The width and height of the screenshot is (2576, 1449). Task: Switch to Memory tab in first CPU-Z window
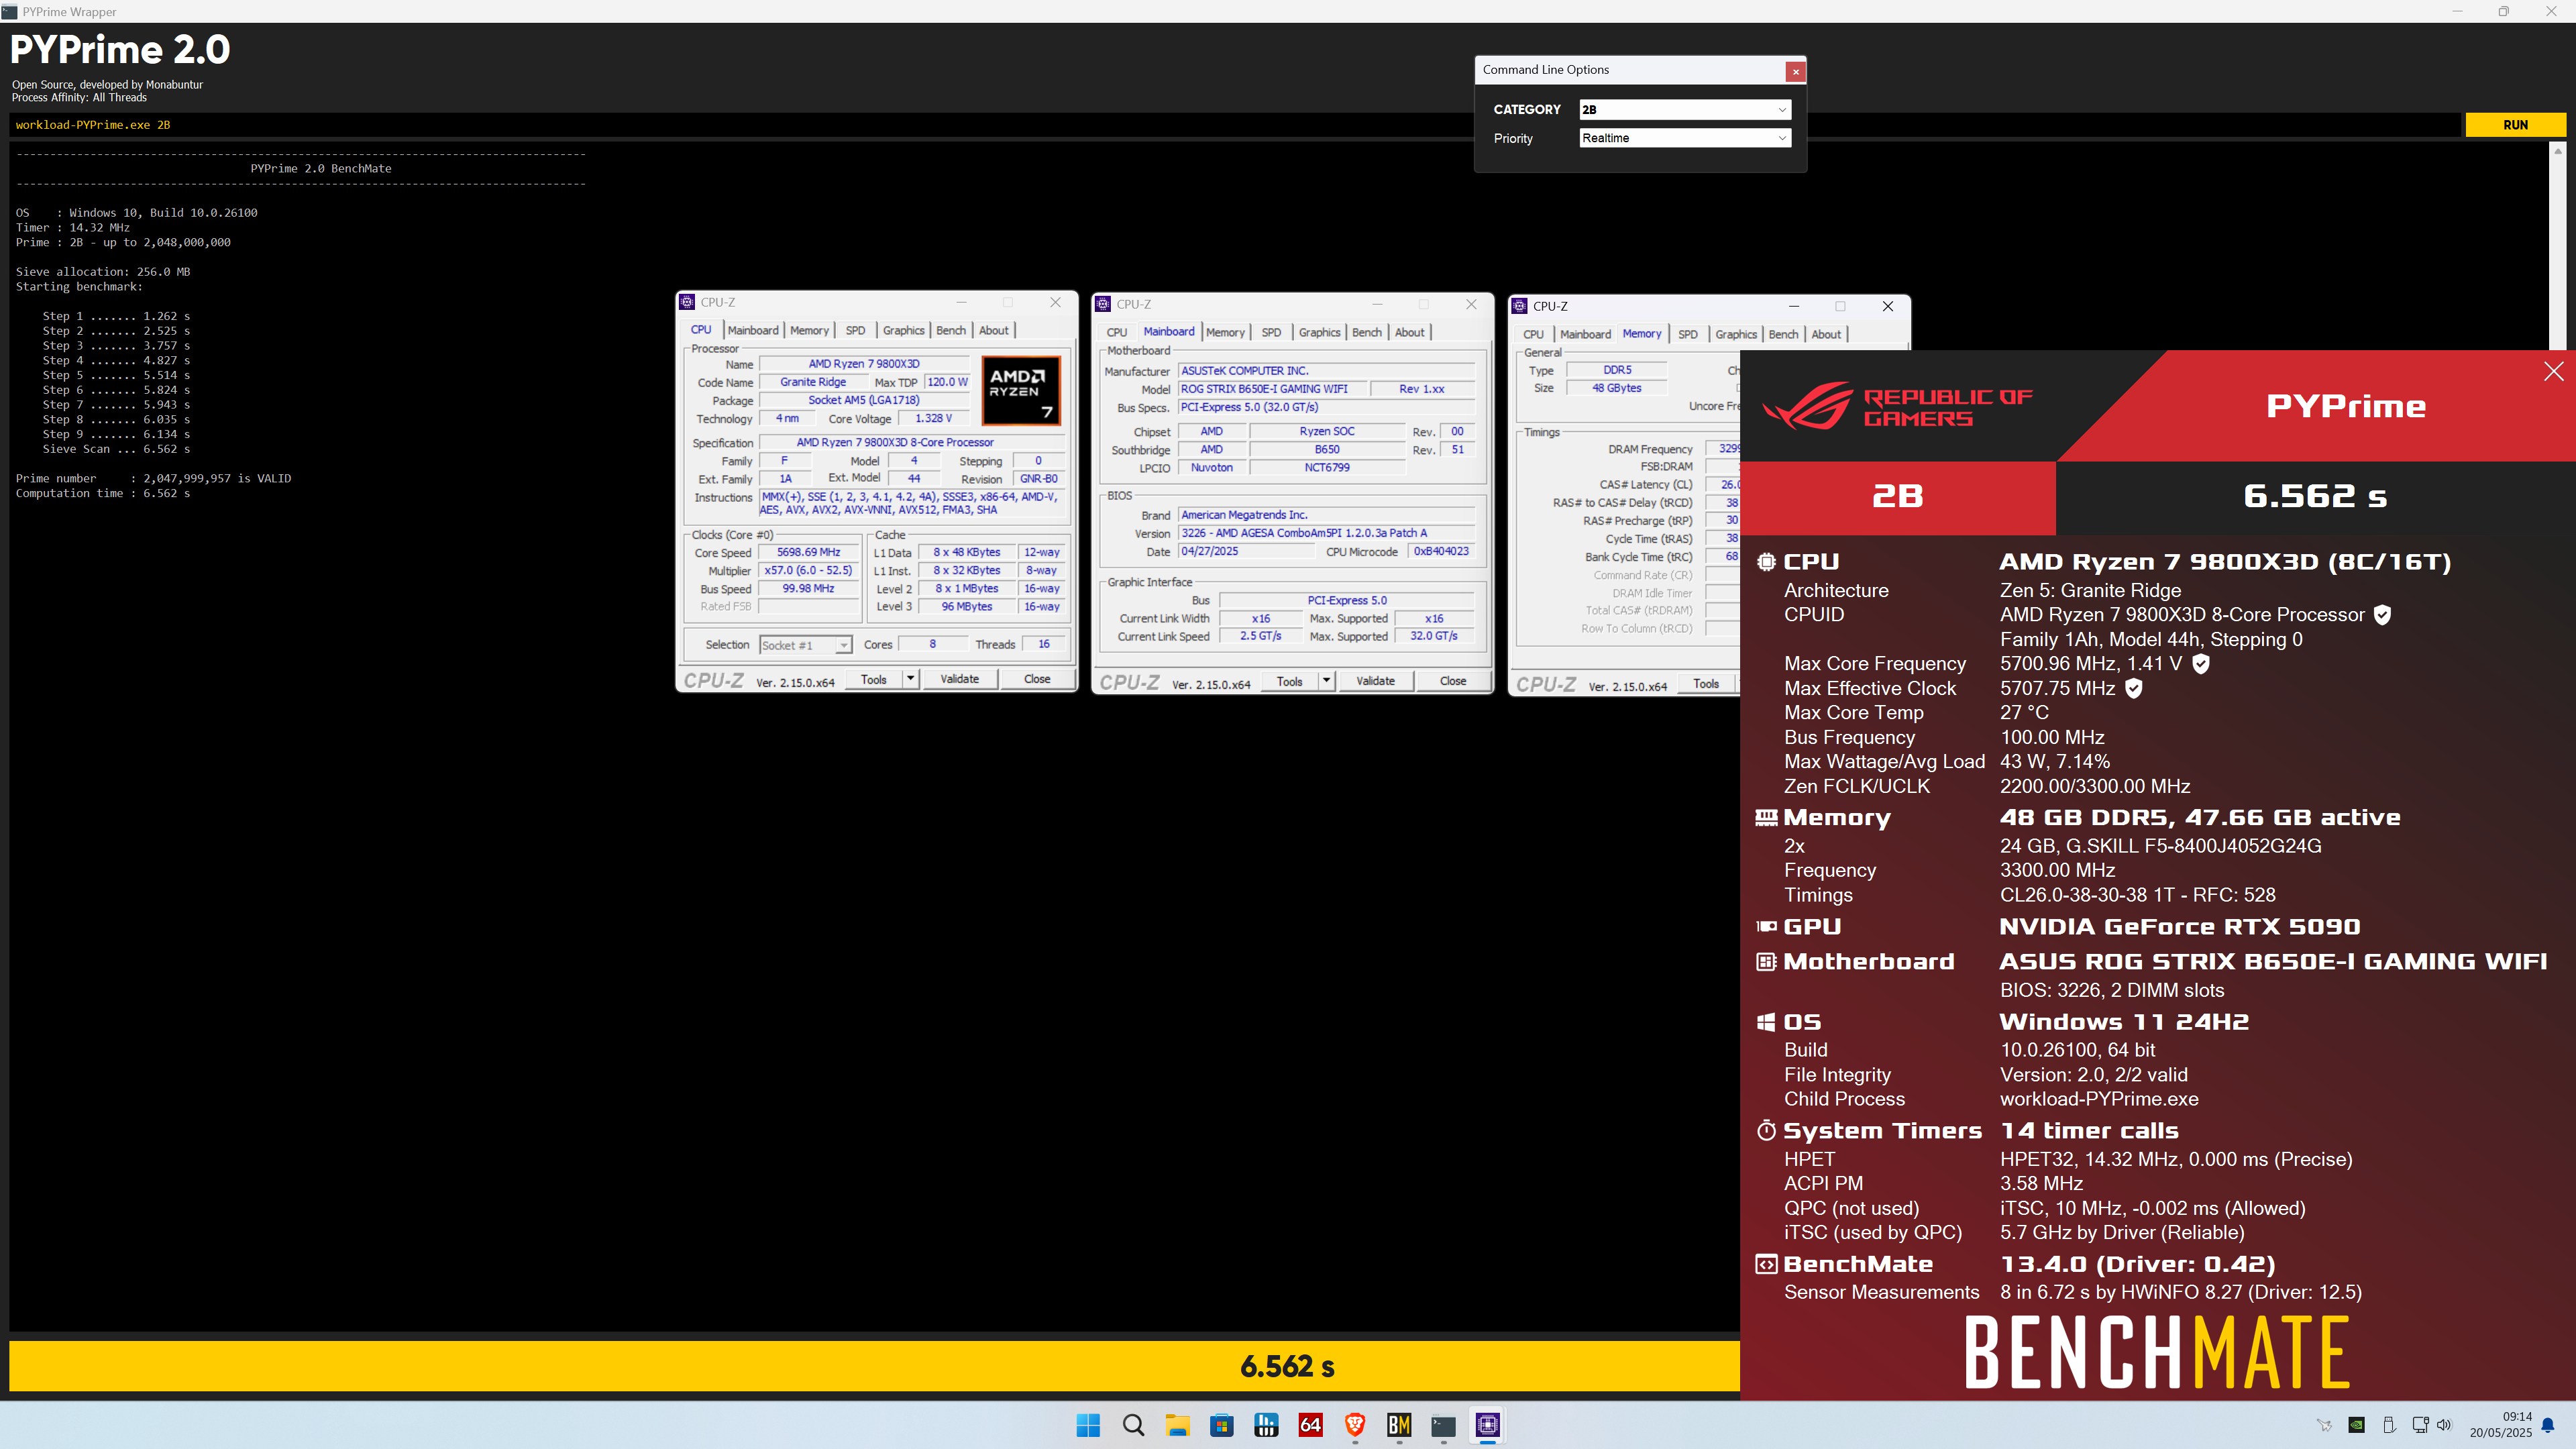809,330
